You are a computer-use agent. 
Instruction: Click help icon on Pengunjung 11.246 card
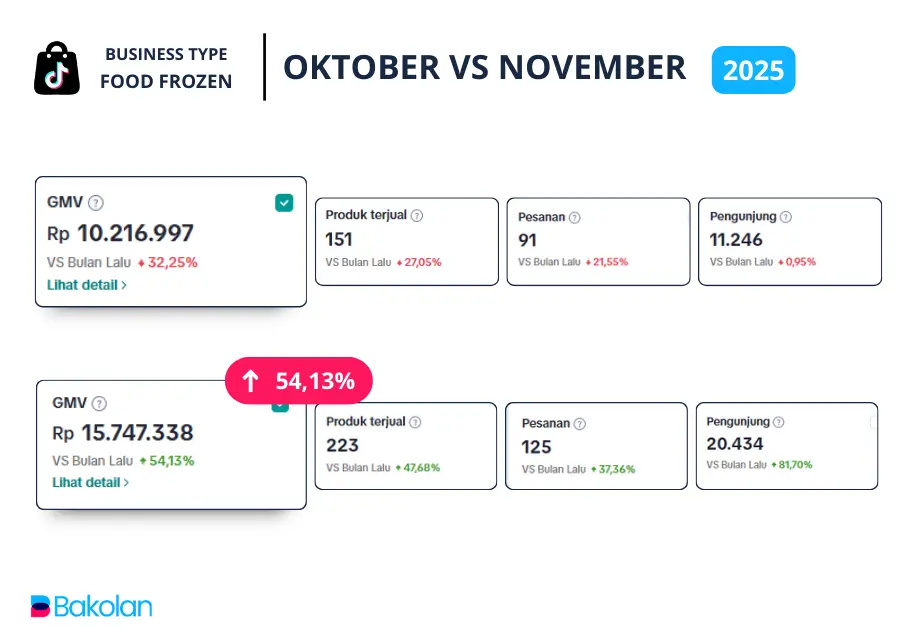click(786, 216)
